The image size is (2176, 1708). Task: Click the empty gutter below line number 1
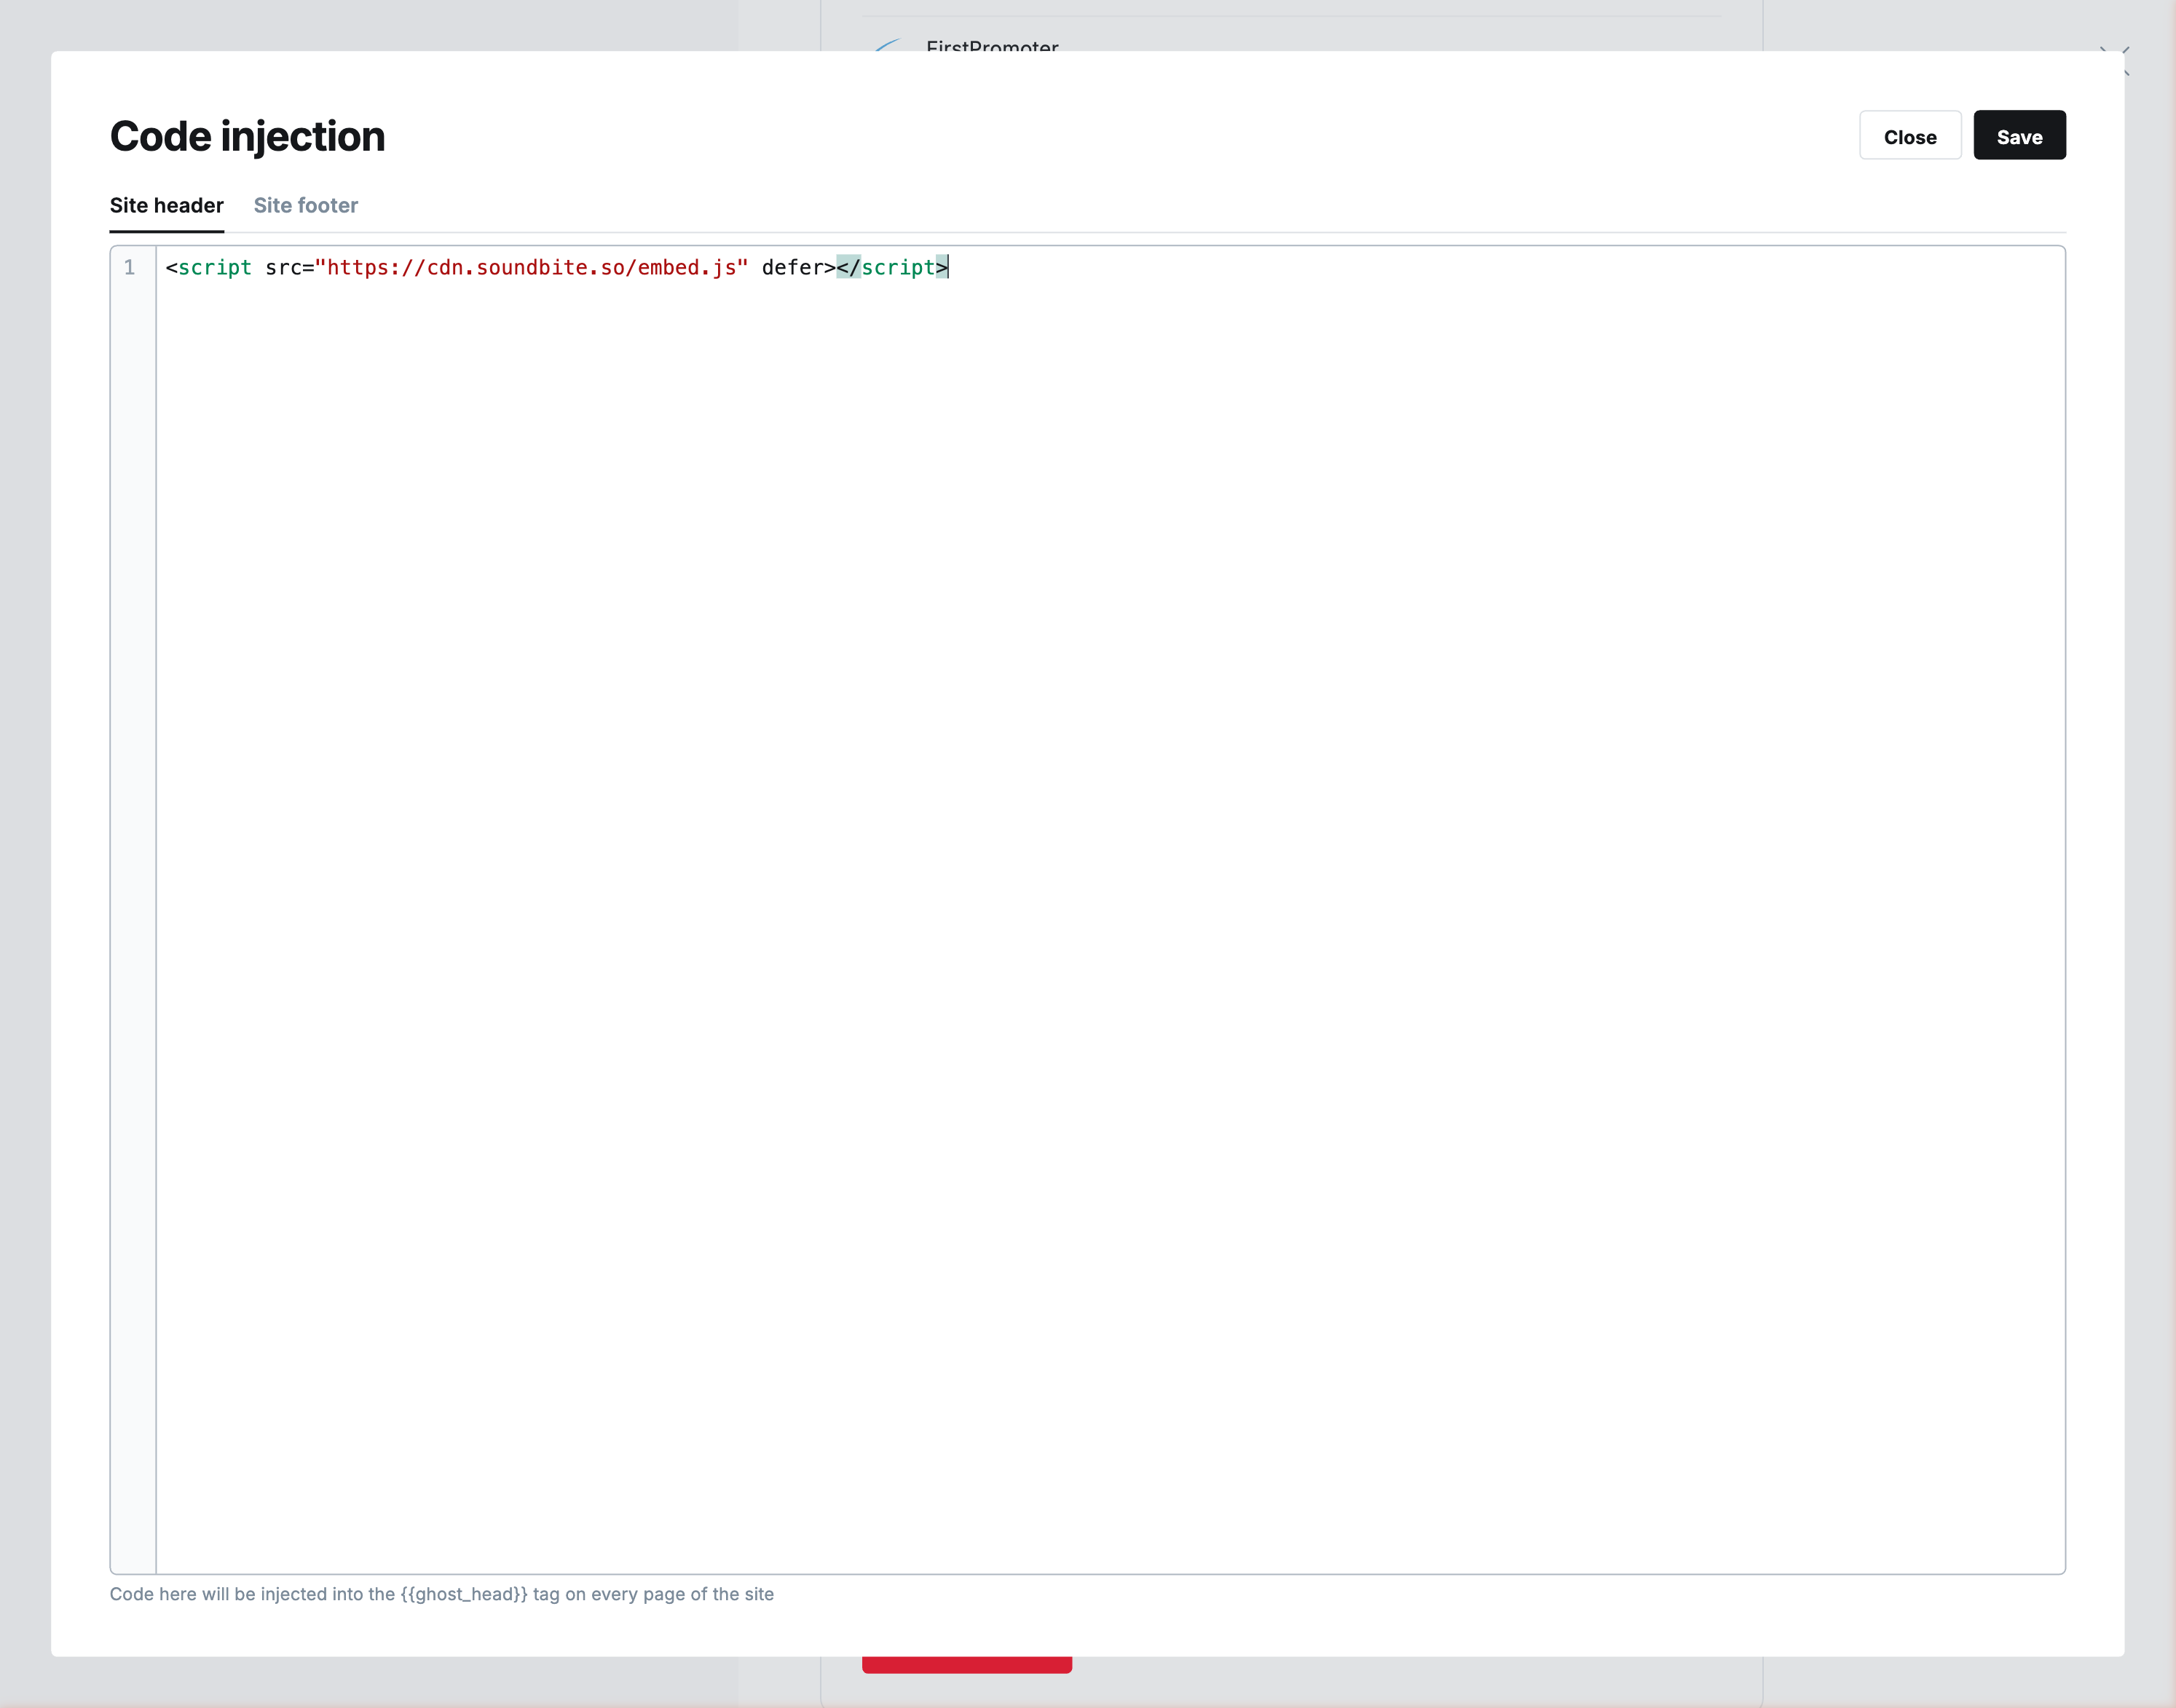[x=133, y=800]
